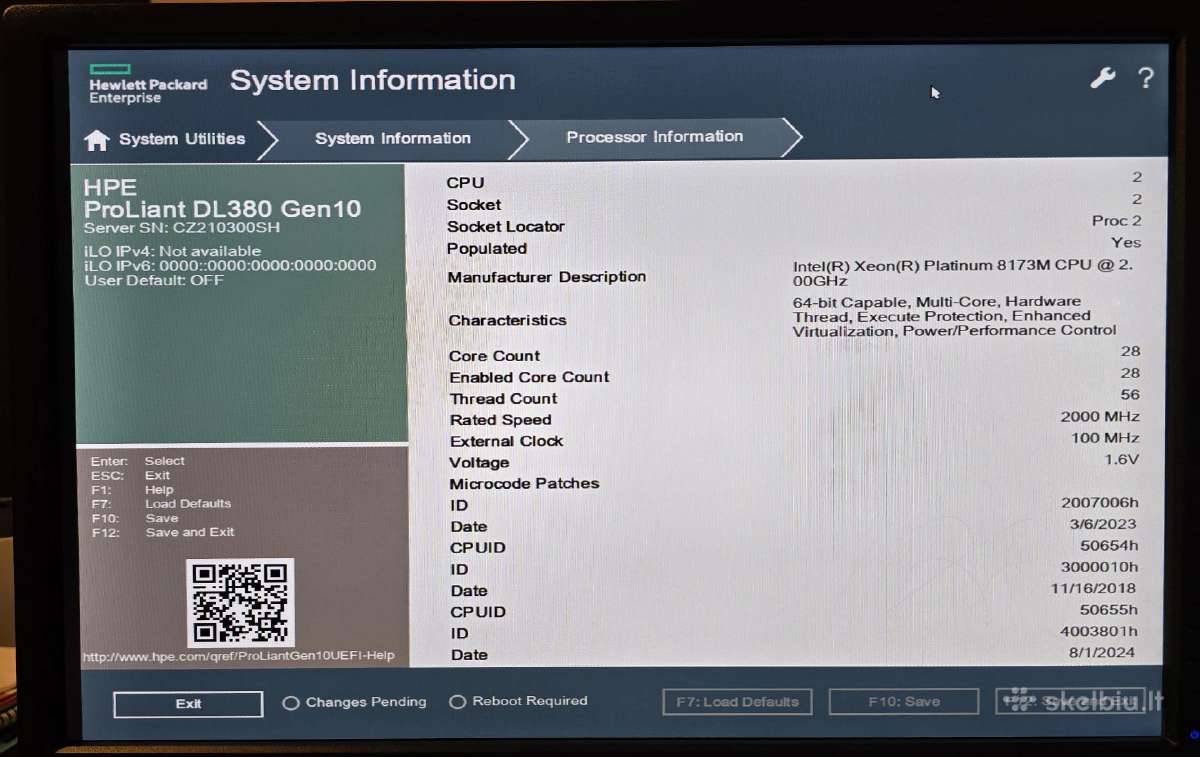Screen dimensions: 1200x757
Task: Click the Proc 2 value
Action: click(x=1116, y=221)
